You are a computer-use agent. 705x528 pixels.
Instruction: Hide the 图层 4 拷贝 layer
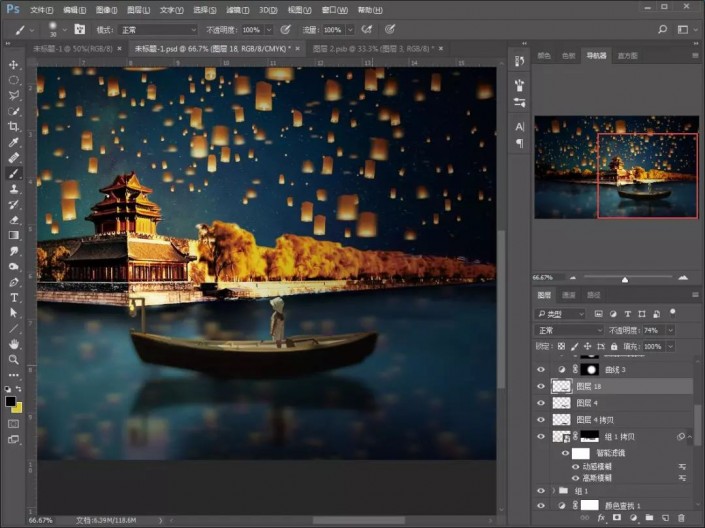tap(541, 420)
